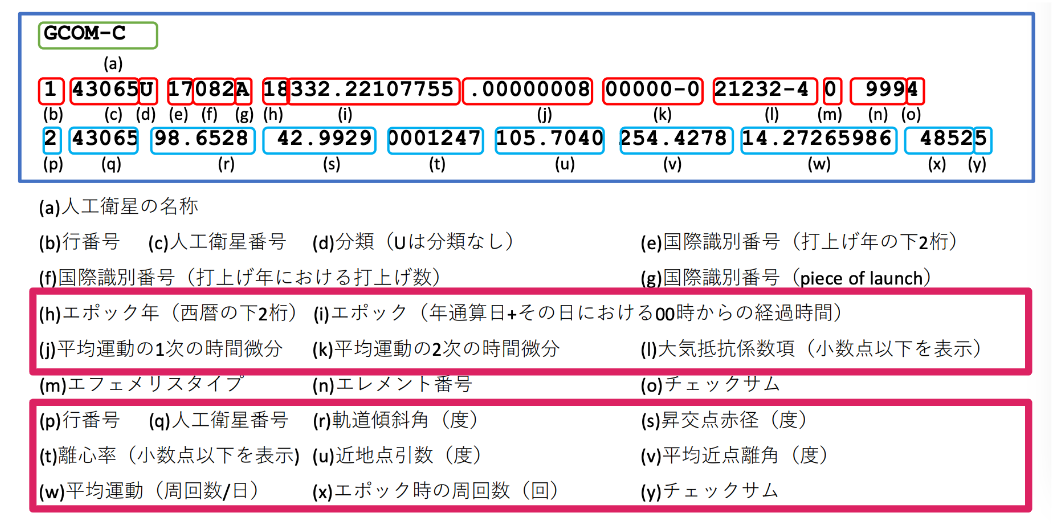Select the (i)エポック description text

pyautogui.click(x=578, y=313)
